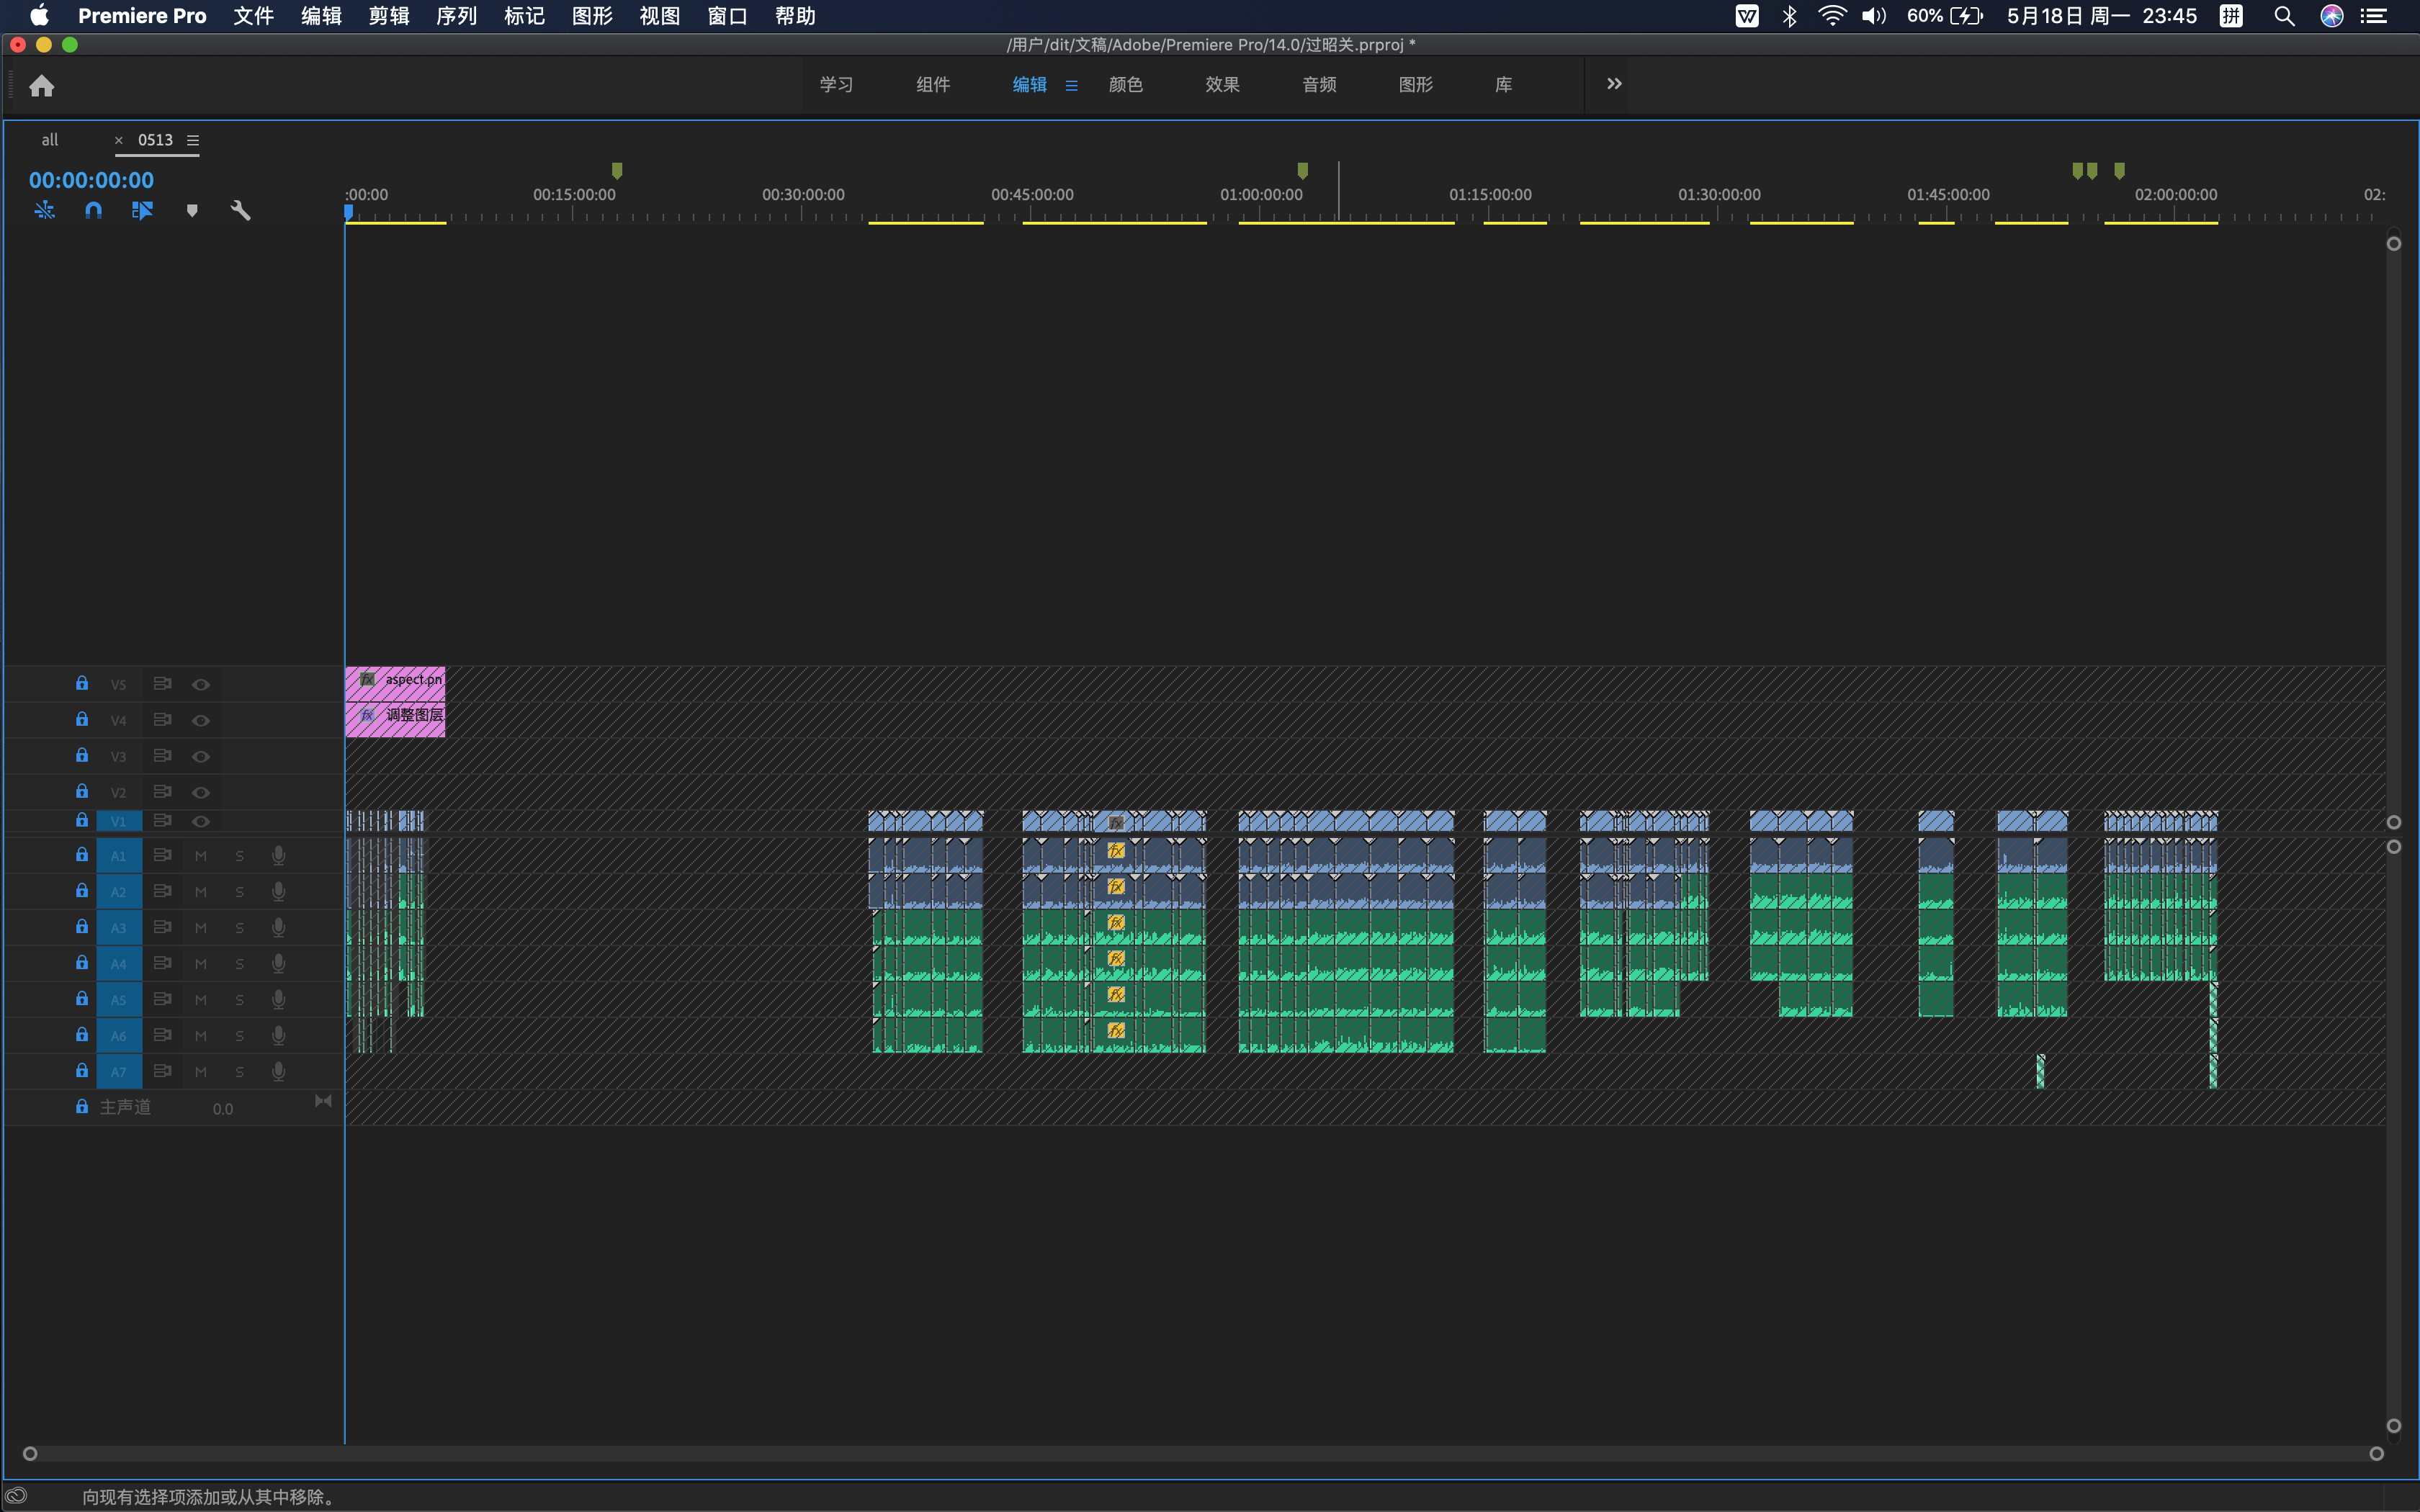Click the A1 voice-over record microphone

click(x=279, y=856)
